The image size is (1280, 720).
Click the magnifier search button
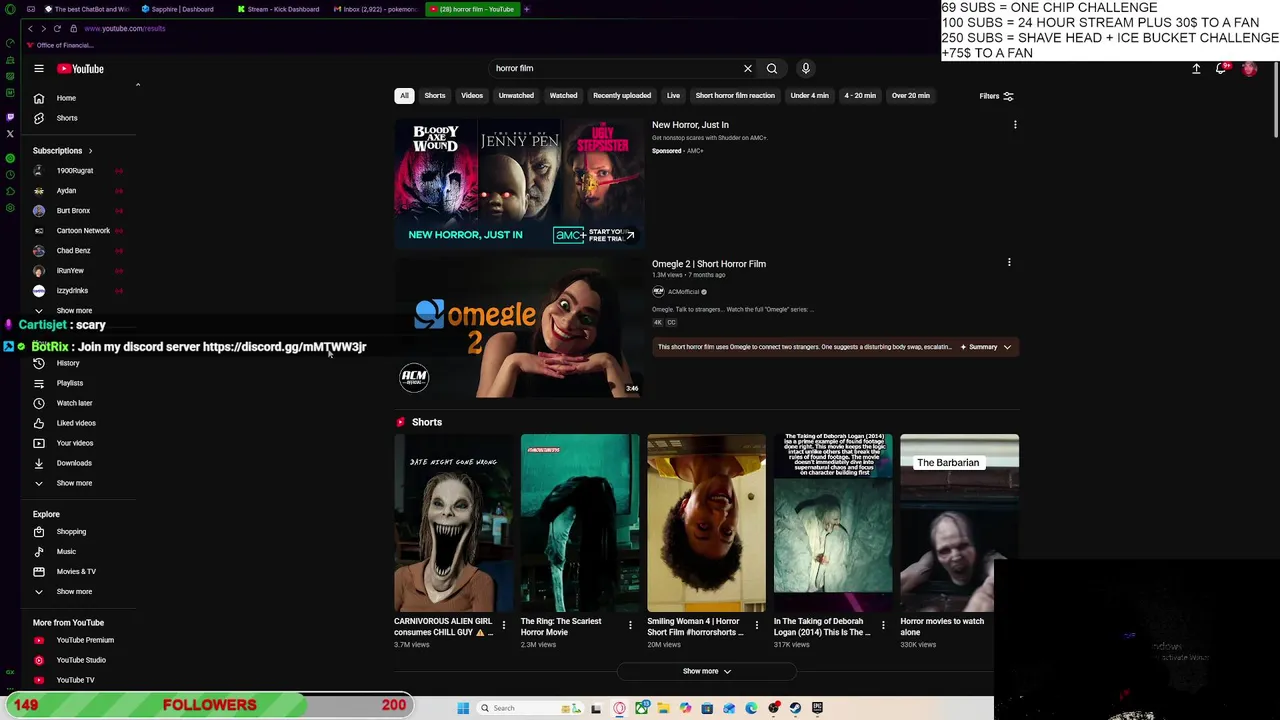(772, 69)
